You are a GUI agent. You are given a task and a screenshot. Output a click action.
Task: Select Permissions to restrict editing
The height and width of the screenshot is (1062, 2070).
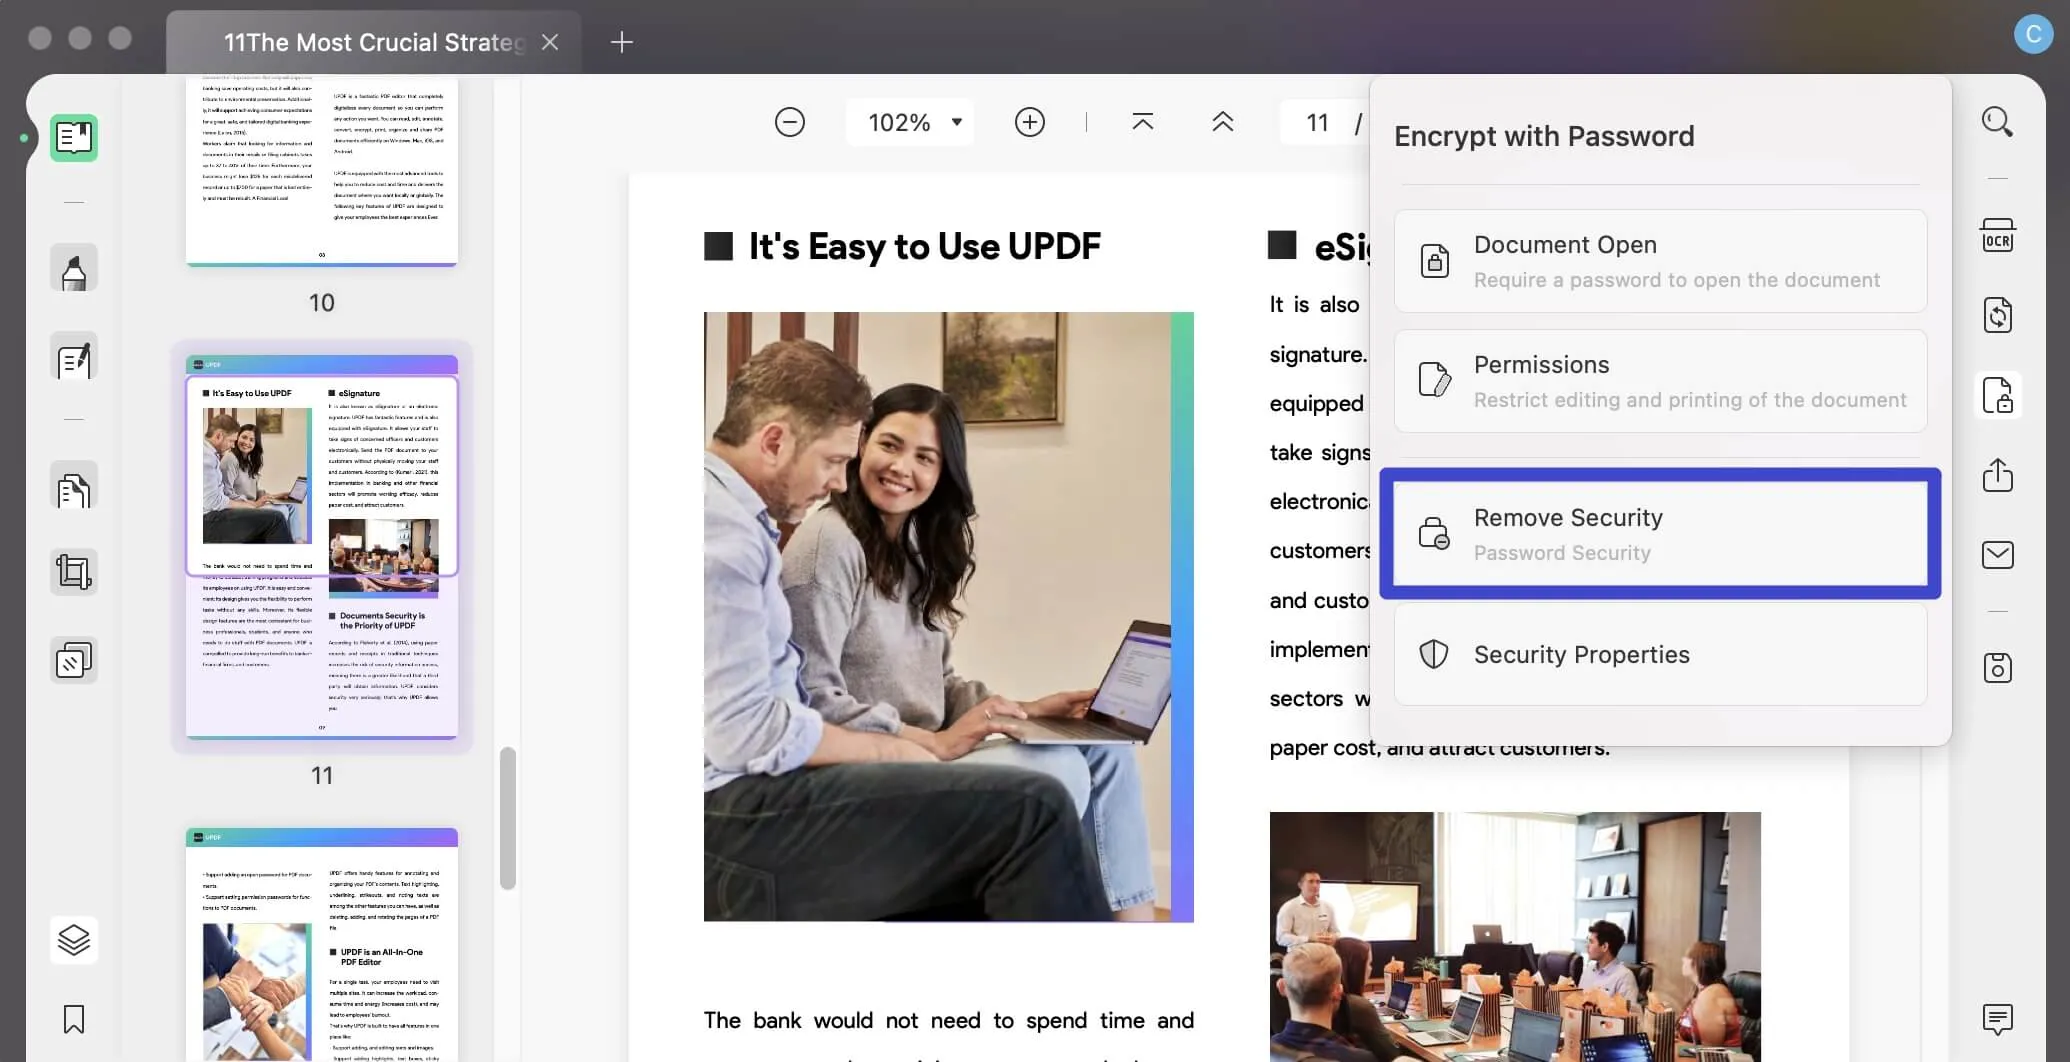pyautogui.click(x=1660, y=381)
